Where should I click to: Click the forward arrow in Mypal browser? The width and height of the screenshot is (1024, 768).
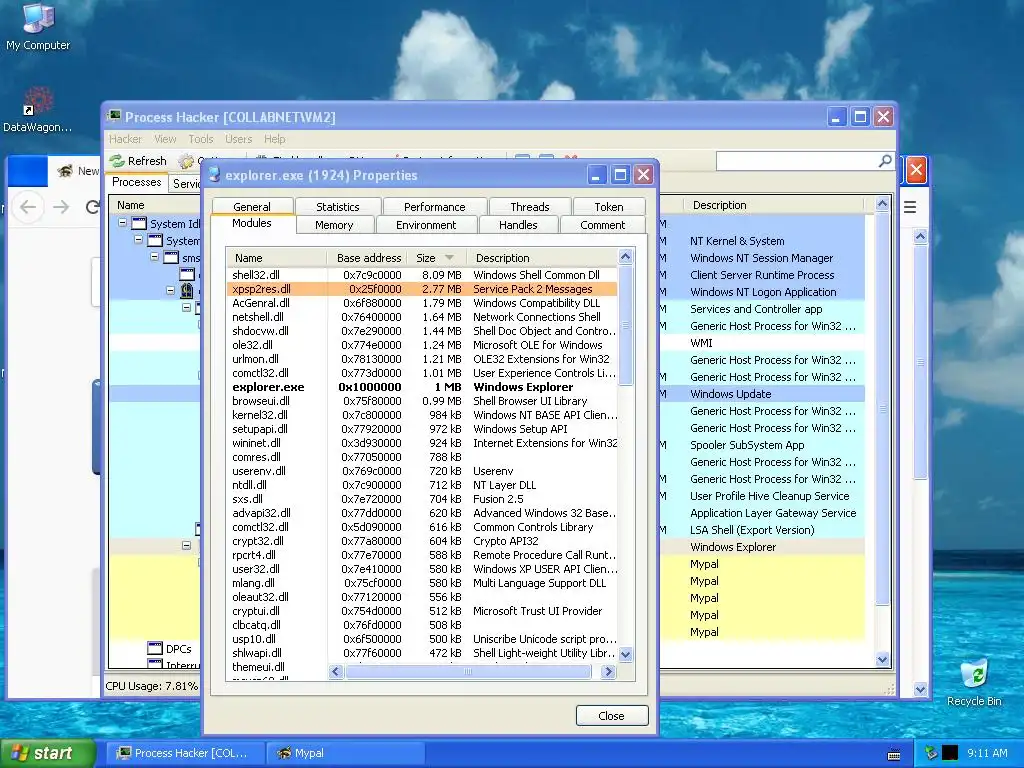[x=61, y=207]
